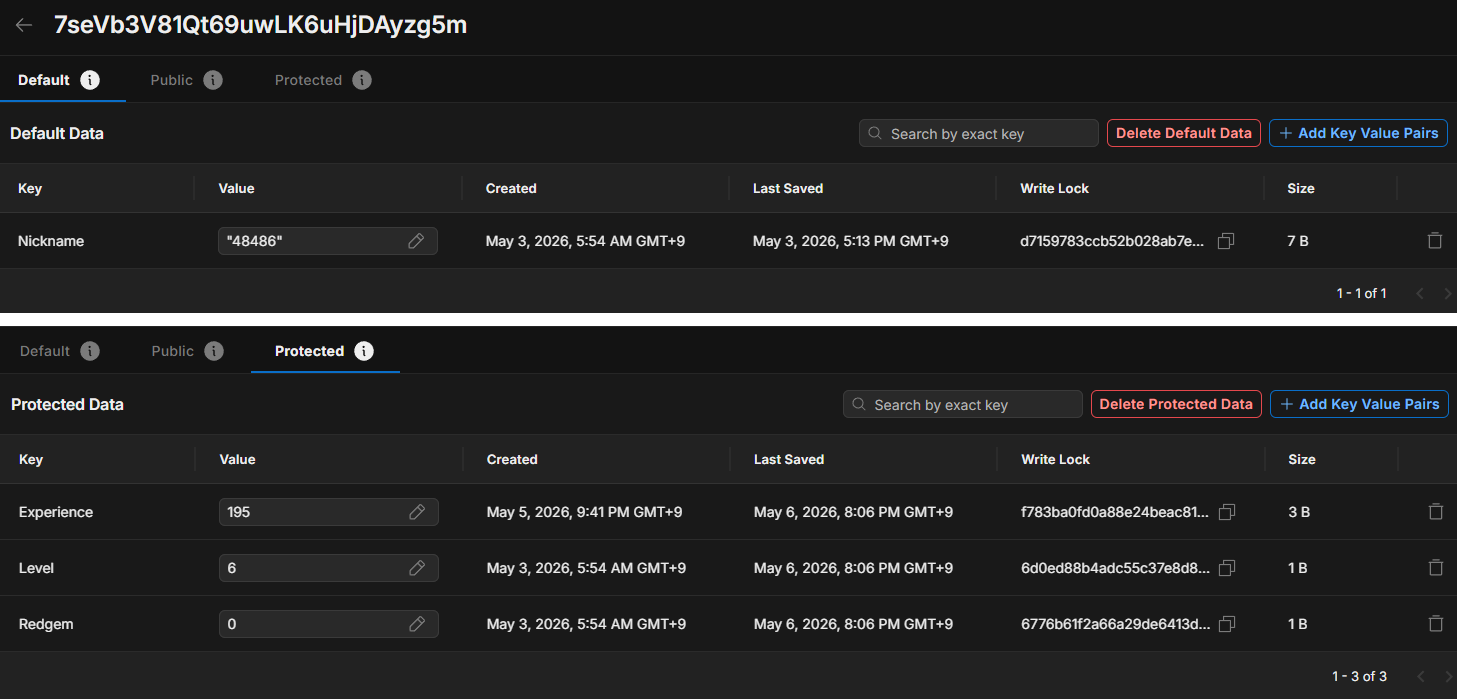Show info for Public tab in bottom panel
The width and height of the screenshot is (1457, 699).
[214, 351]
